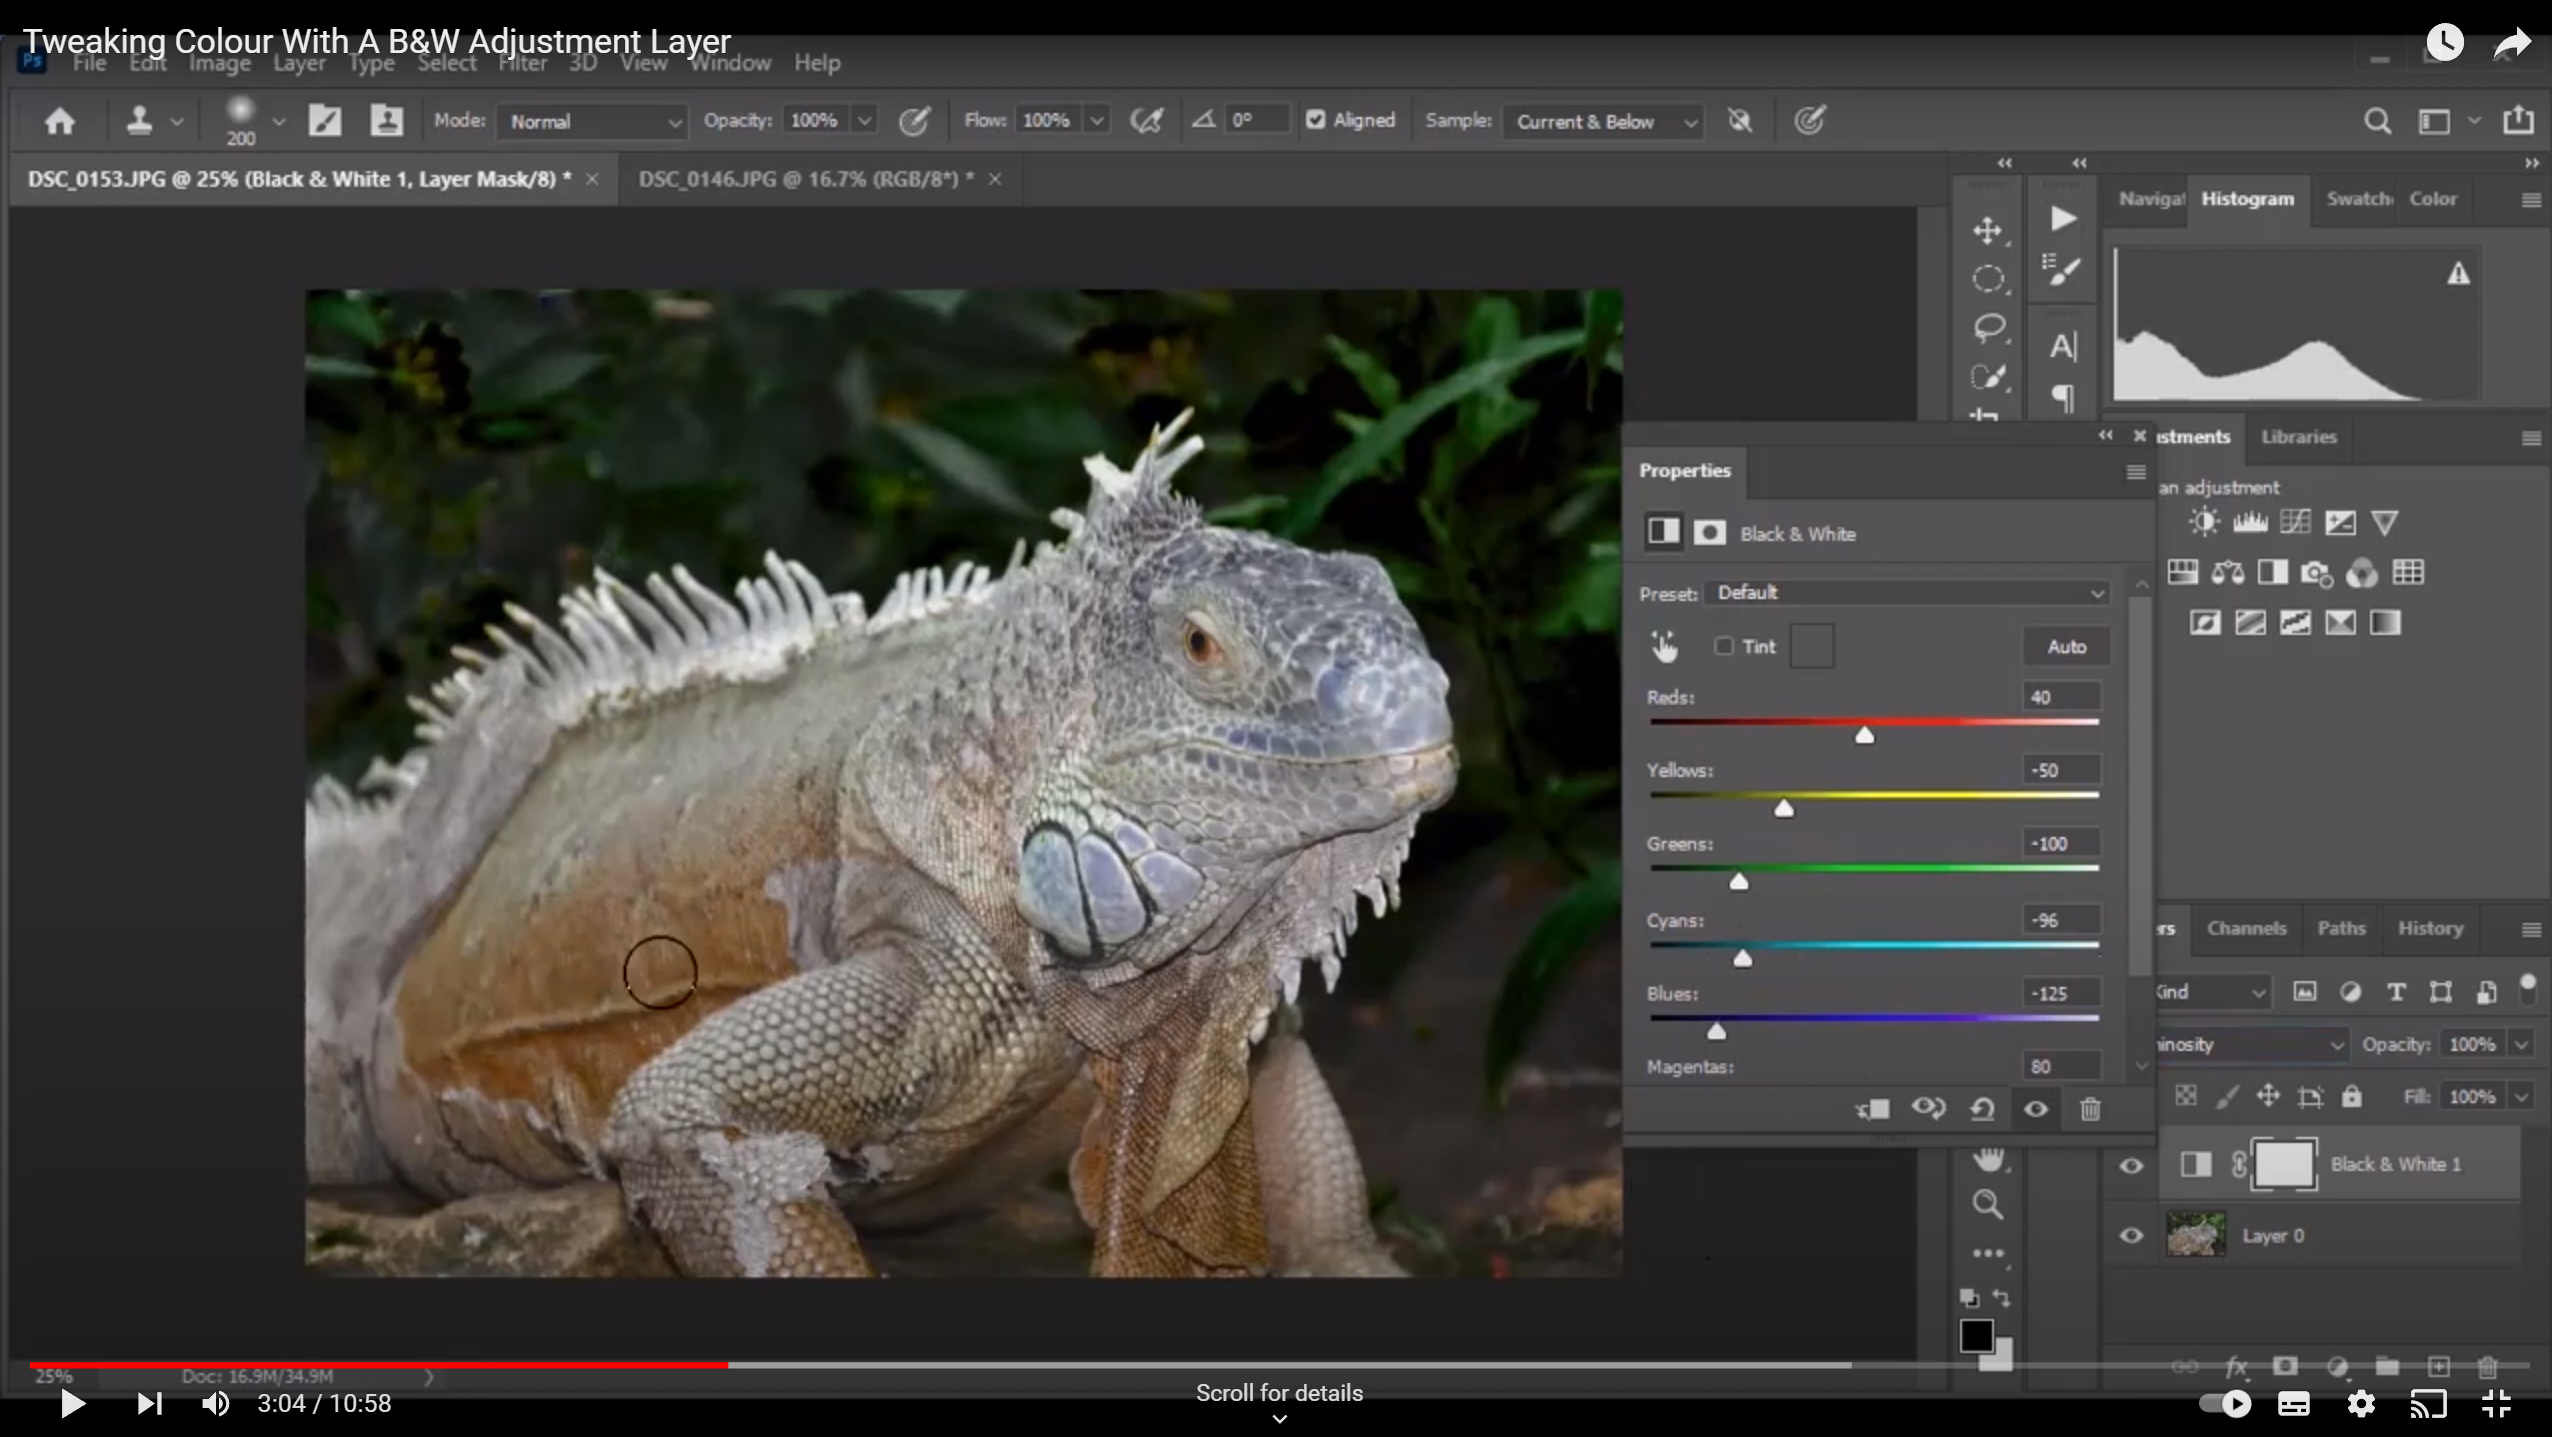
Task: Click the Reds slider handle
Action: tap(1864, 735)
